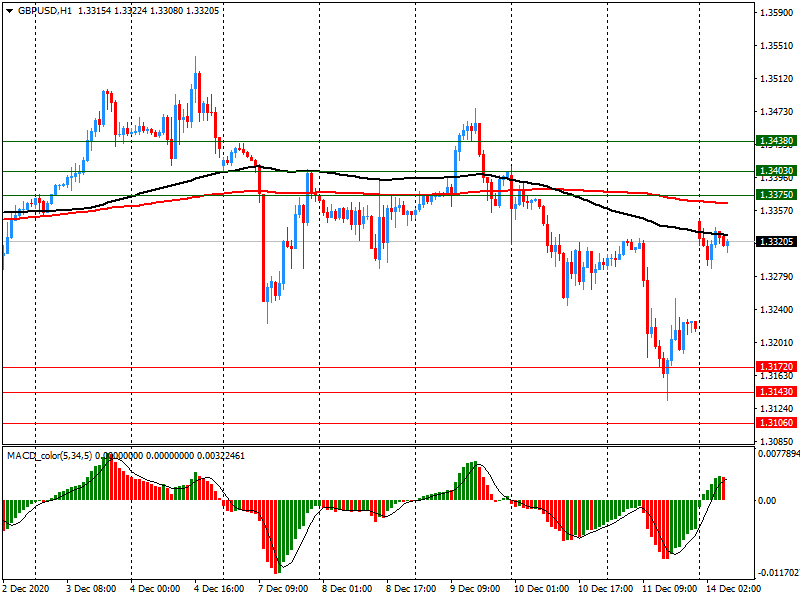The height and width of the screenshot is (600, 800).
Task: Select the green 1.34030 price level tag
Action: pos(776,171)
